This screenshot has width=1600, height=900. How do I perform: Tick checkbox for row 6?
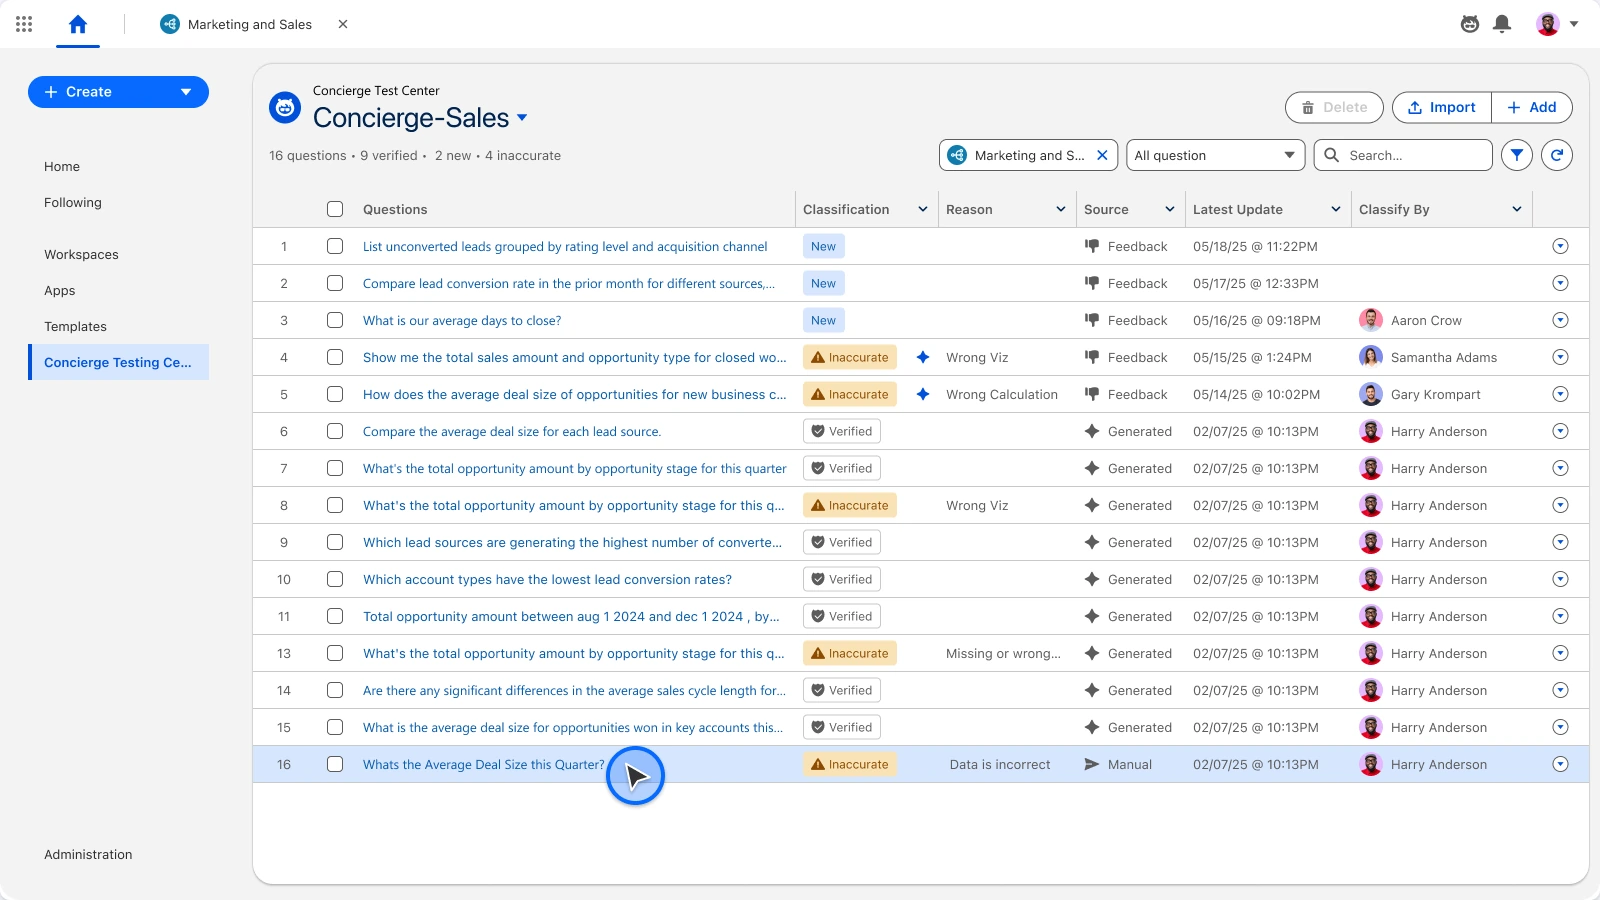coord(335,431)
